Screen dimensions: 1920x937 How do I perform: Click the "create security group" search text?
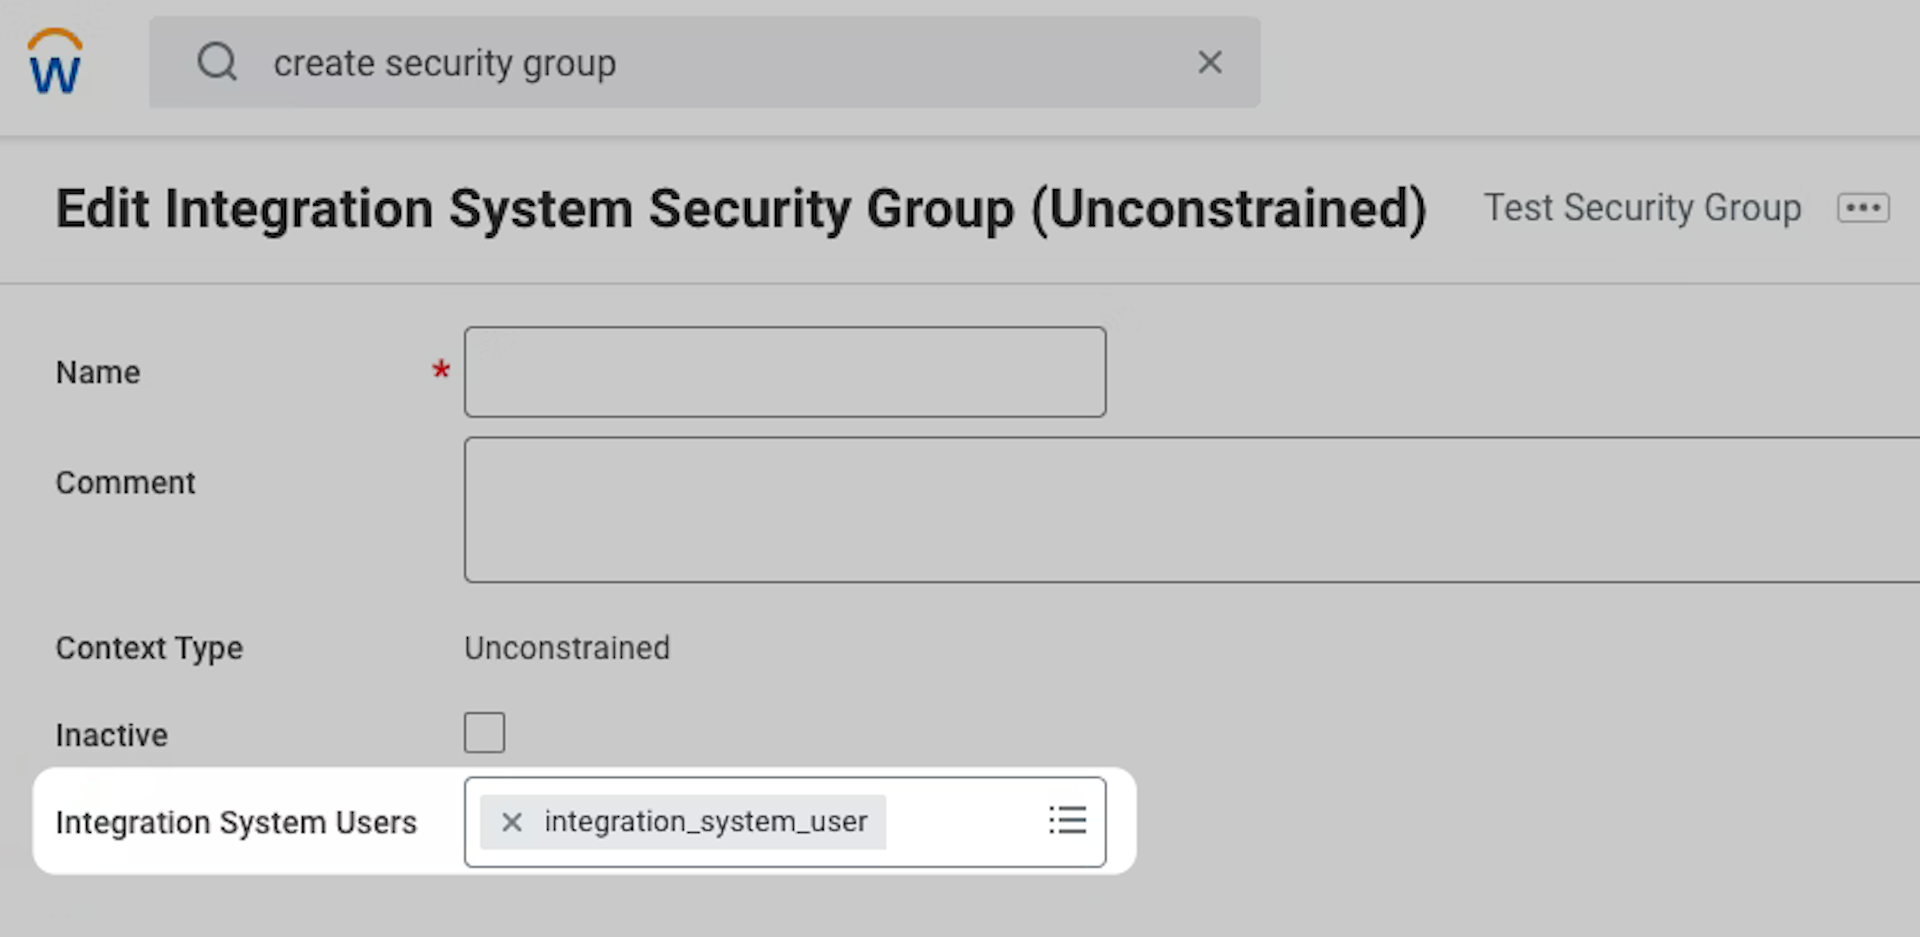pos(445,63)
